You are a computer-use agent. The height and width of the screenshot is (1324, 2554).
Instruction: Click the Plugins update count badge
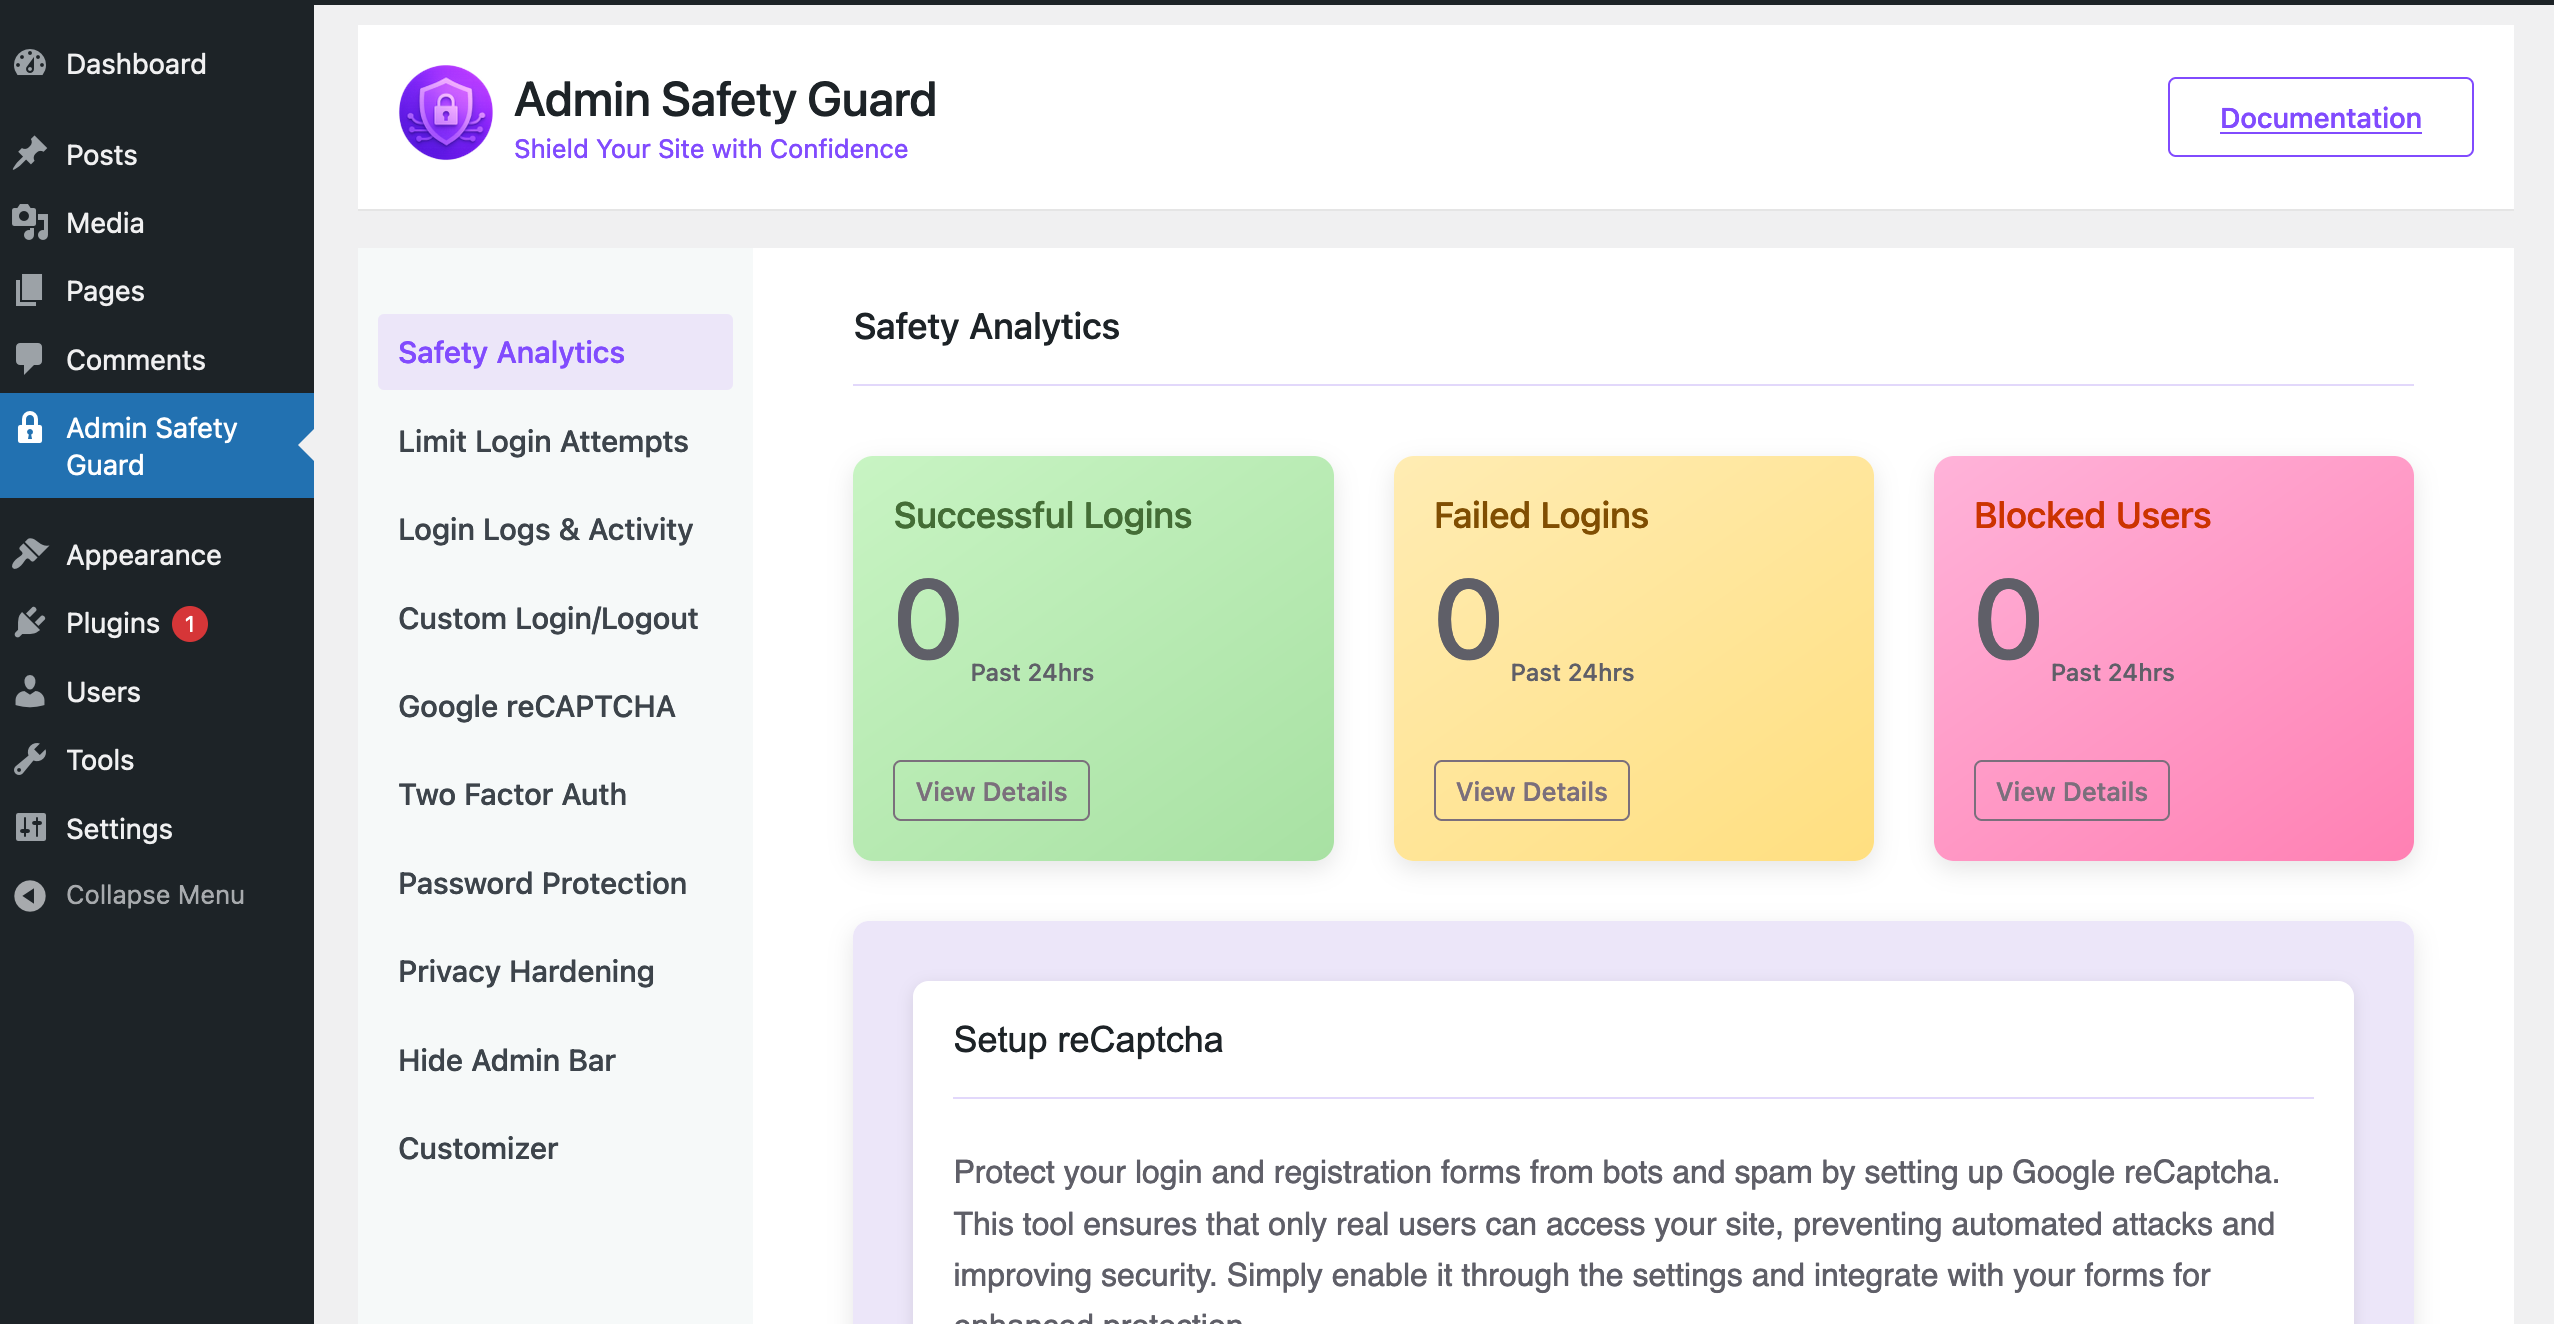pos(190,623)
